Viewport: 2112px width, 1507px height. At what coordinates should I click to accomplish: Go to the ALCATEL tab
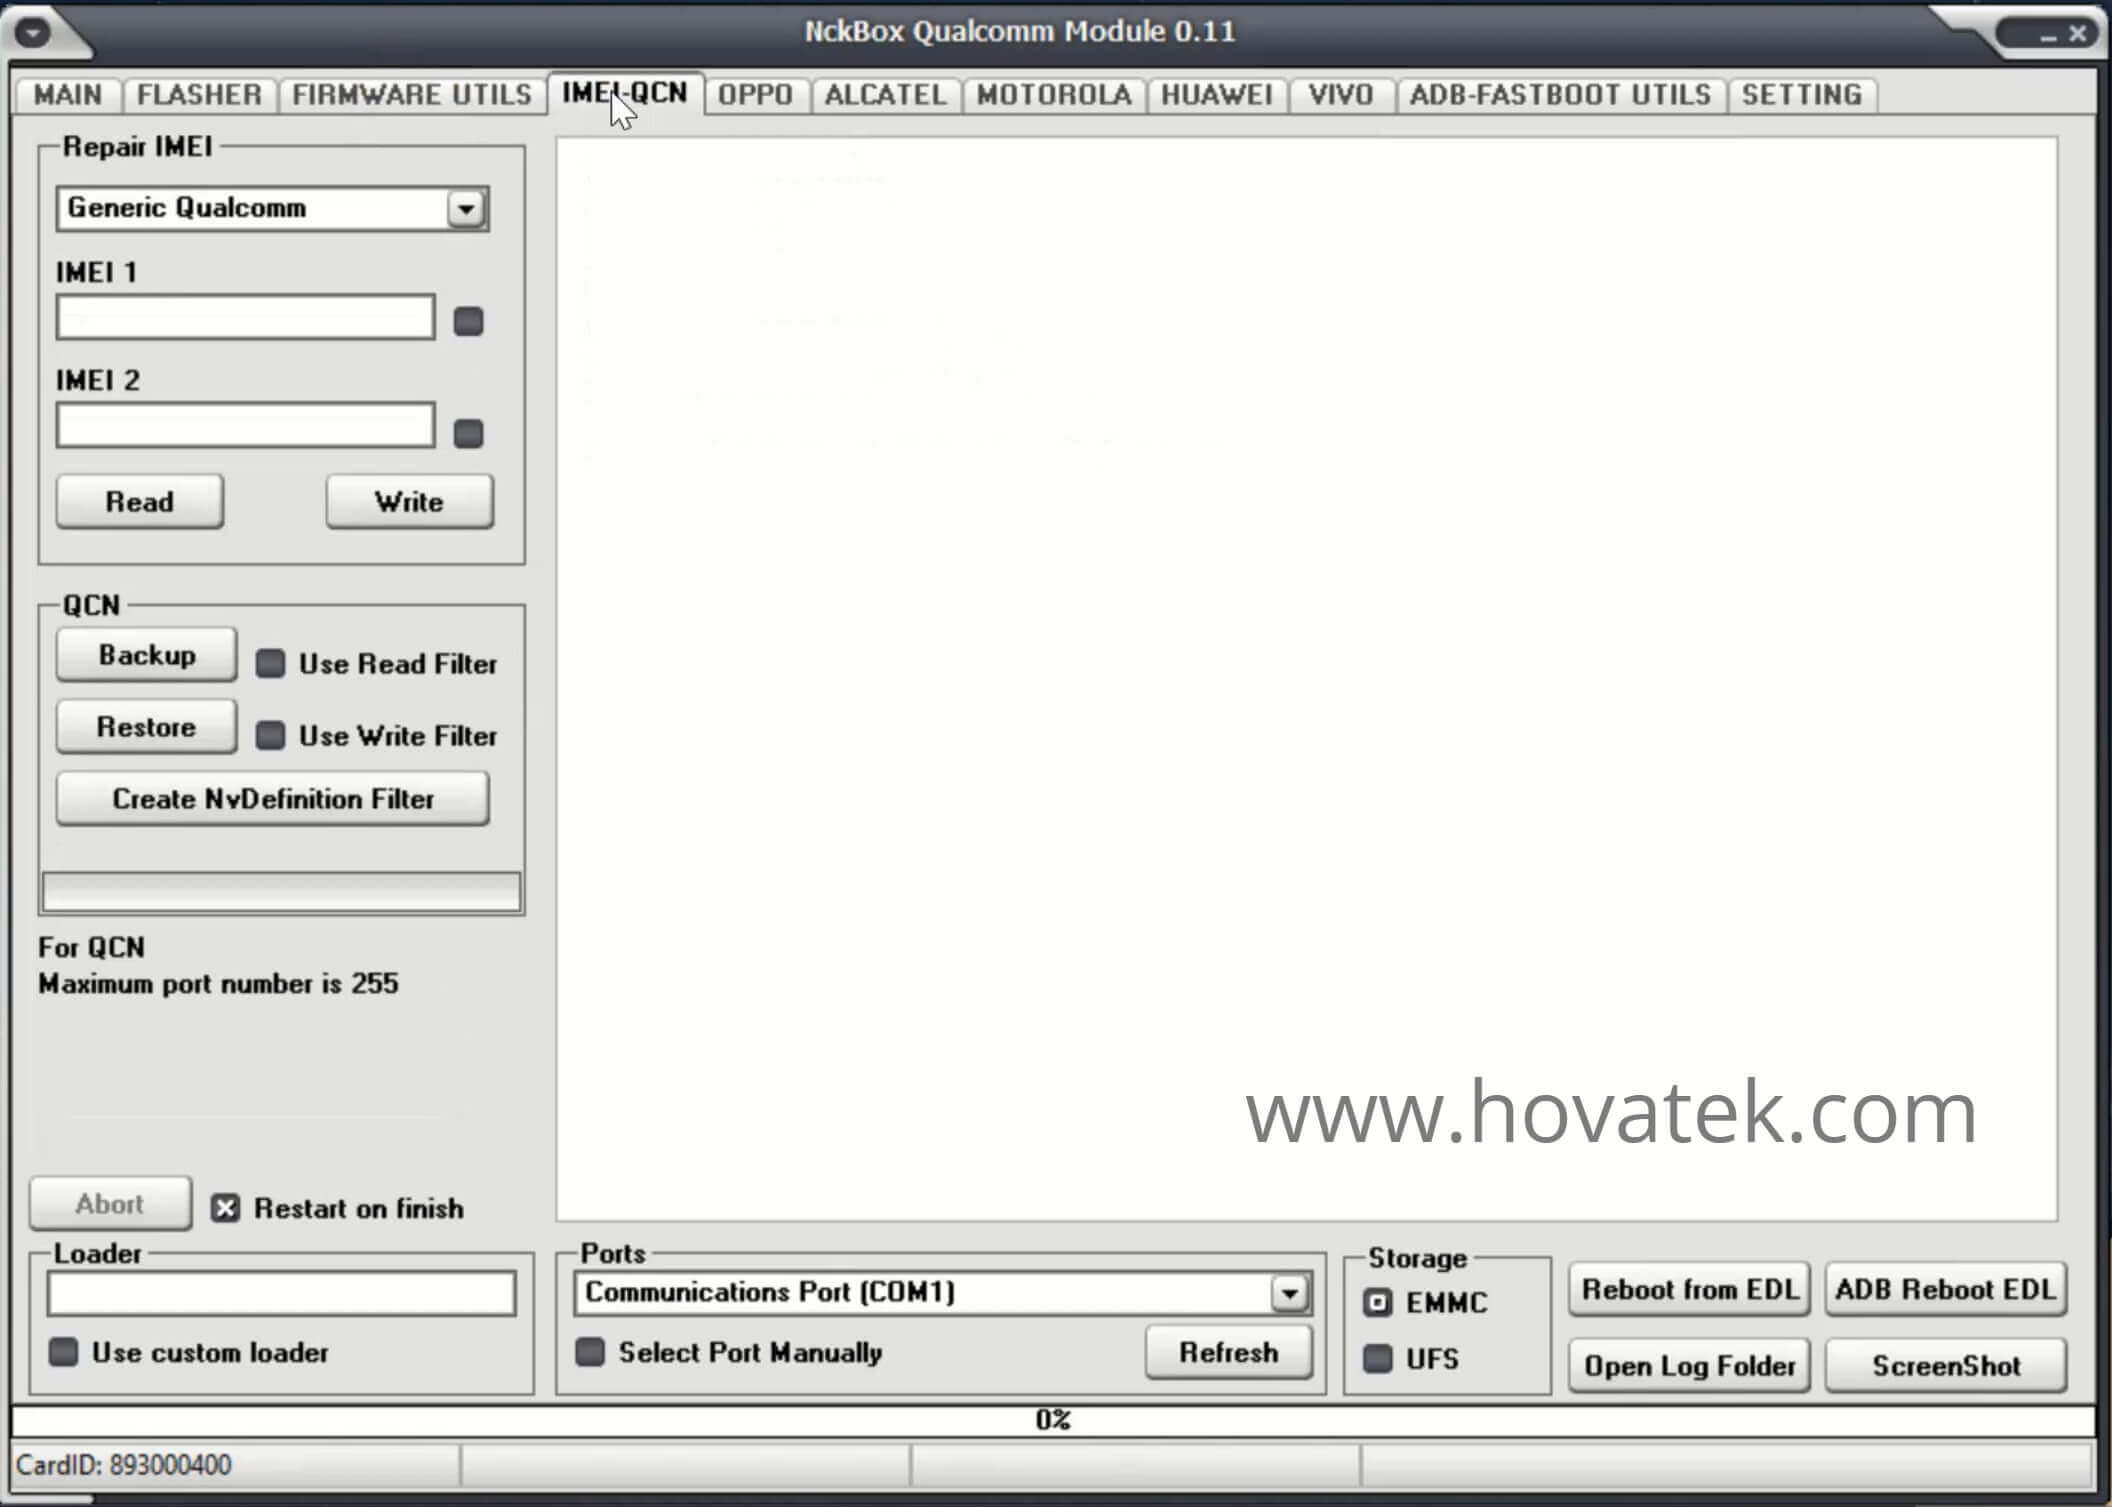[x=886, y=95]
